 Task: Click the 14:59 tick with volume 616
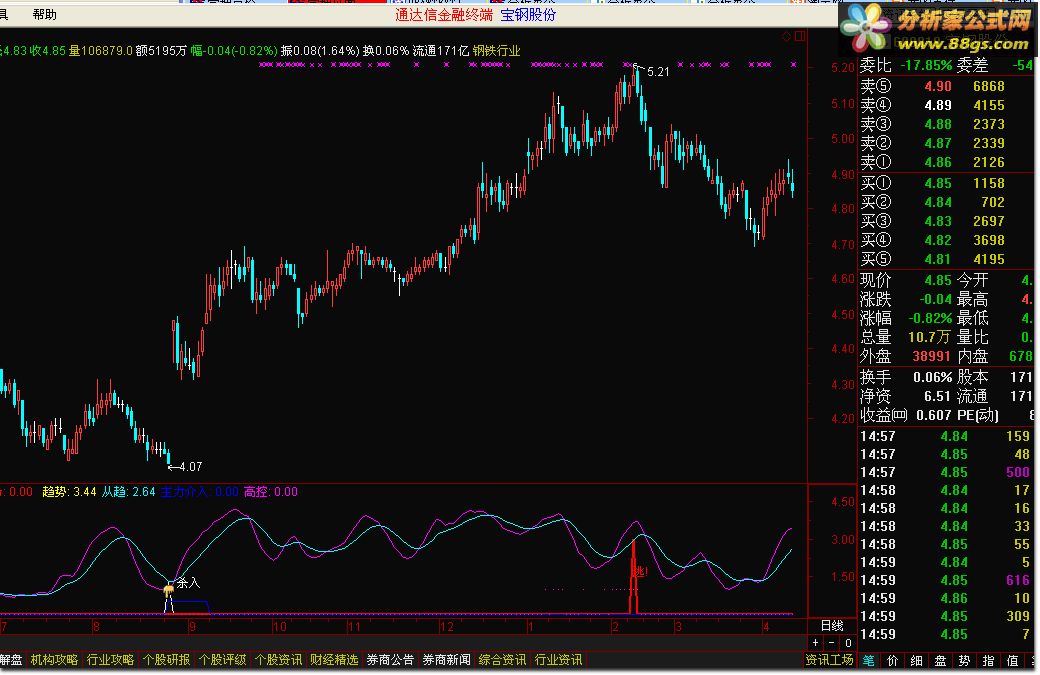946,580
